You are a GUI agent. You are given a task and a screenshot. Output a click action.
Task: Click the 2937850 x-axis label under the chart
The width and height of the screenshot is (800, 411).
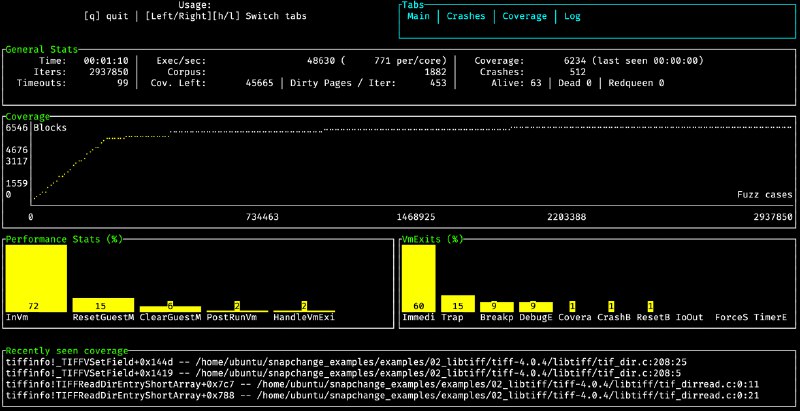pos(772,217)
